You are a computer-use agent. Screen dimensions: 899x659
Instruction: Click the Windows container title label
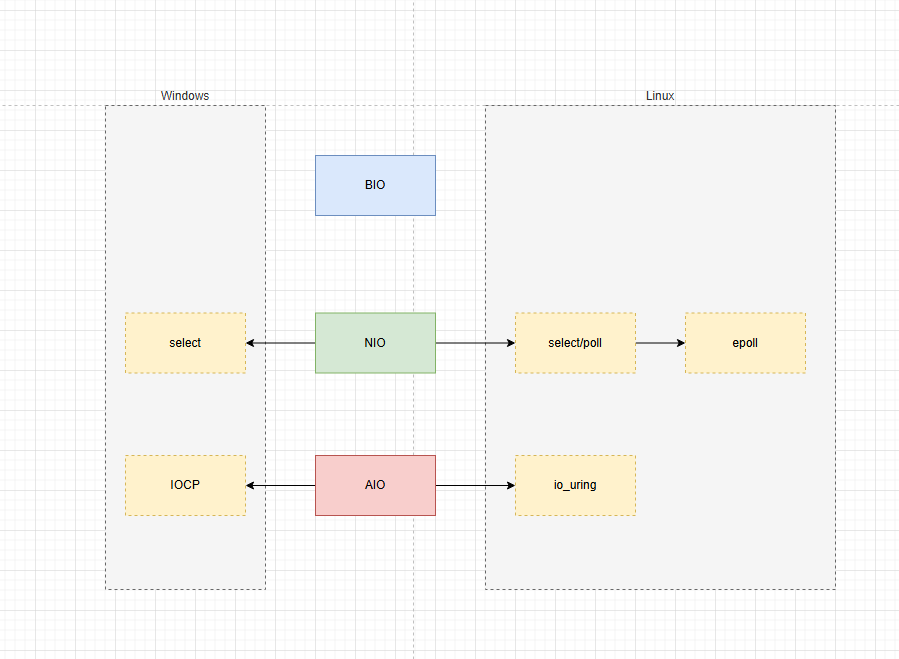[x=185, y=96]
